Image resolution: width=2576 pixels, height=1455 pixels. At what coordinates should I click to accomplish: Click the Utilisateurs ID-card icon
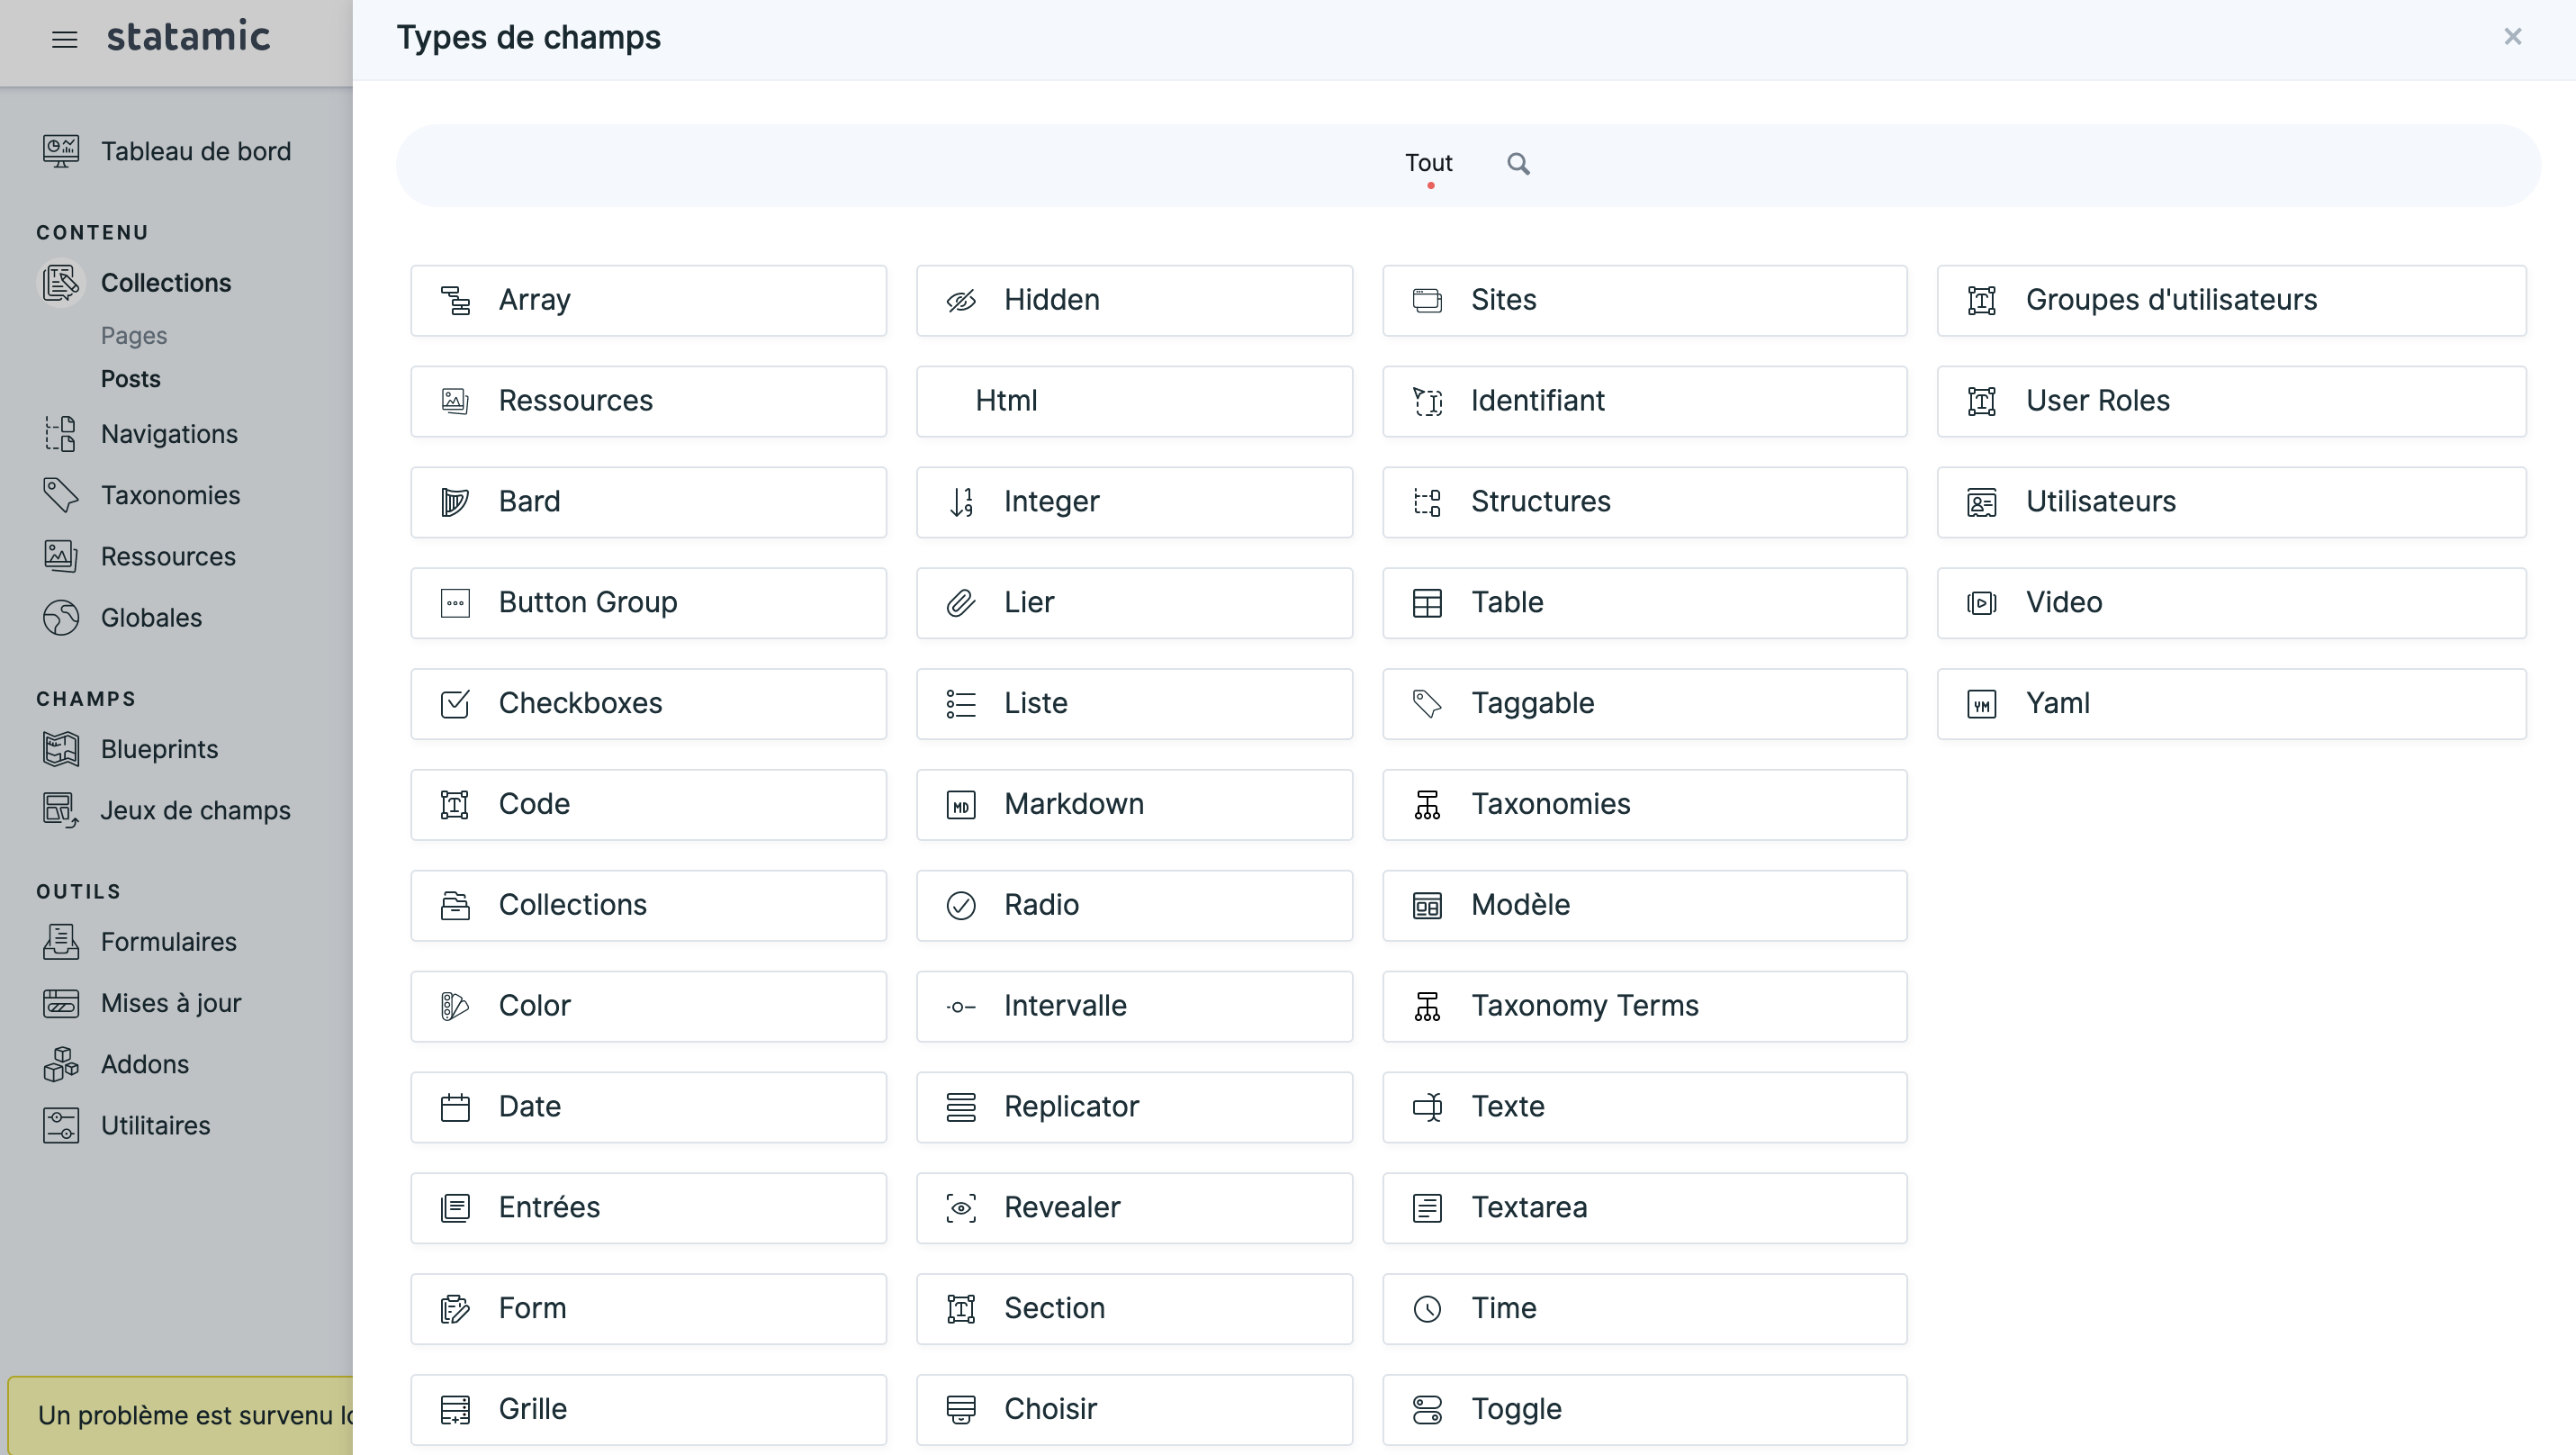(1981, 502)
